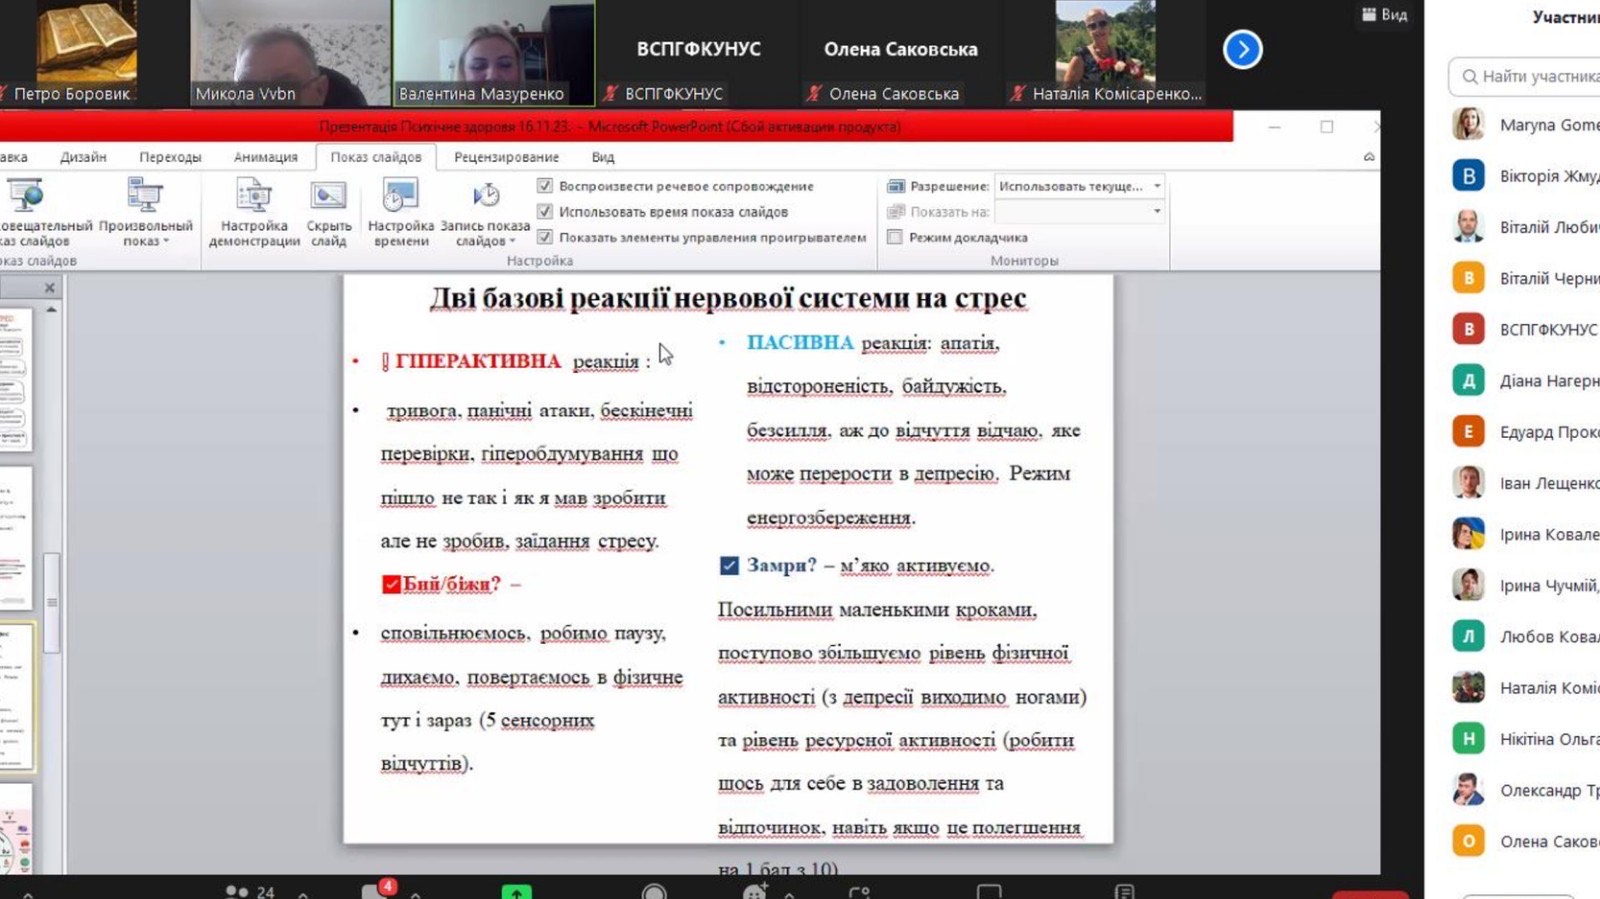Click the red 'Бий/біжи?' text on slide
Screen dimensions: 1600x899
click(x=452, y=584)
